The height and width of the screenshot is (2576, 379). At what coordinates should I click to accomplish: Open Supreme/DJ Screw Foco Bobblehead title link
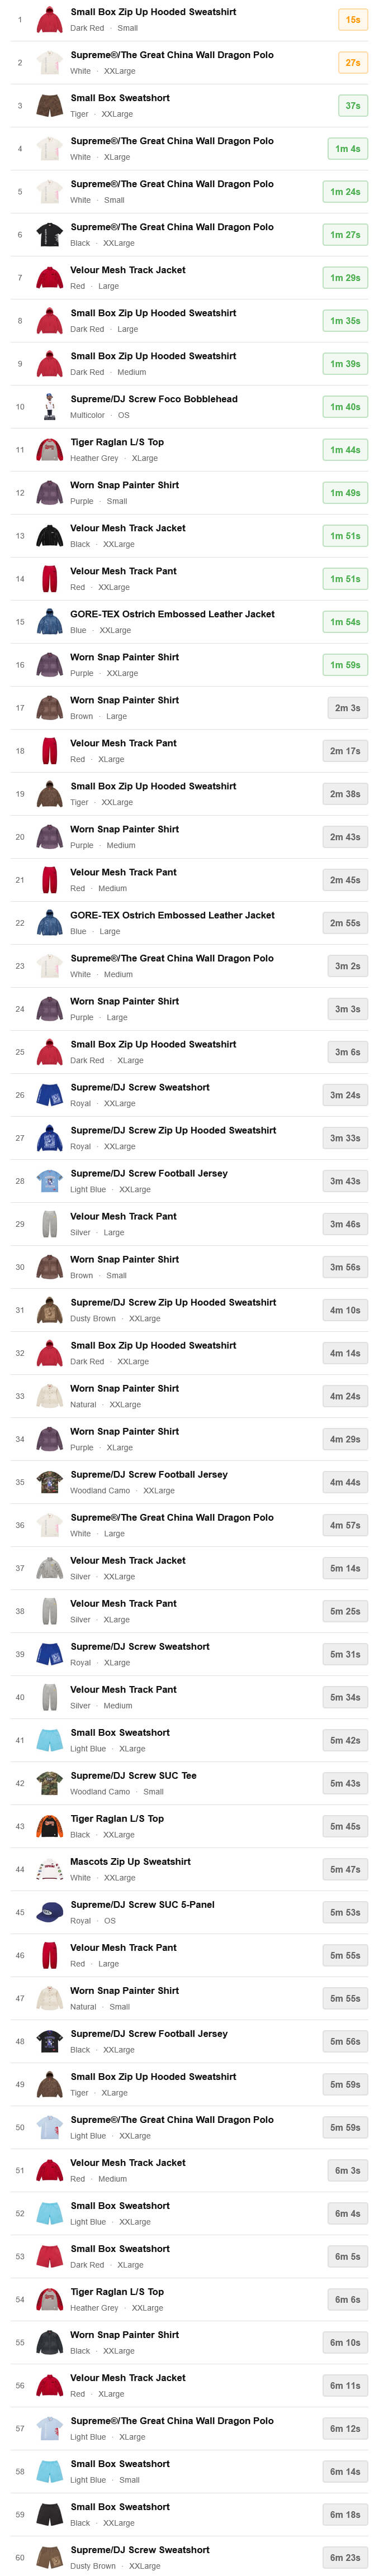point(154,399)
